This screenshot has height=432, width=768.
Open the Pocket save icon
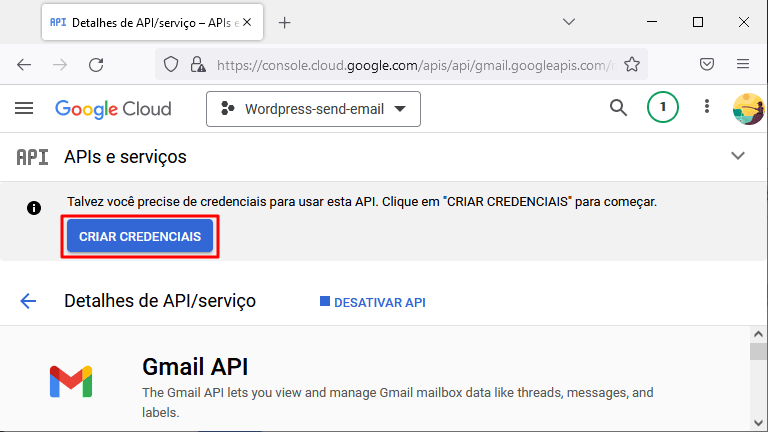point(707,64)
